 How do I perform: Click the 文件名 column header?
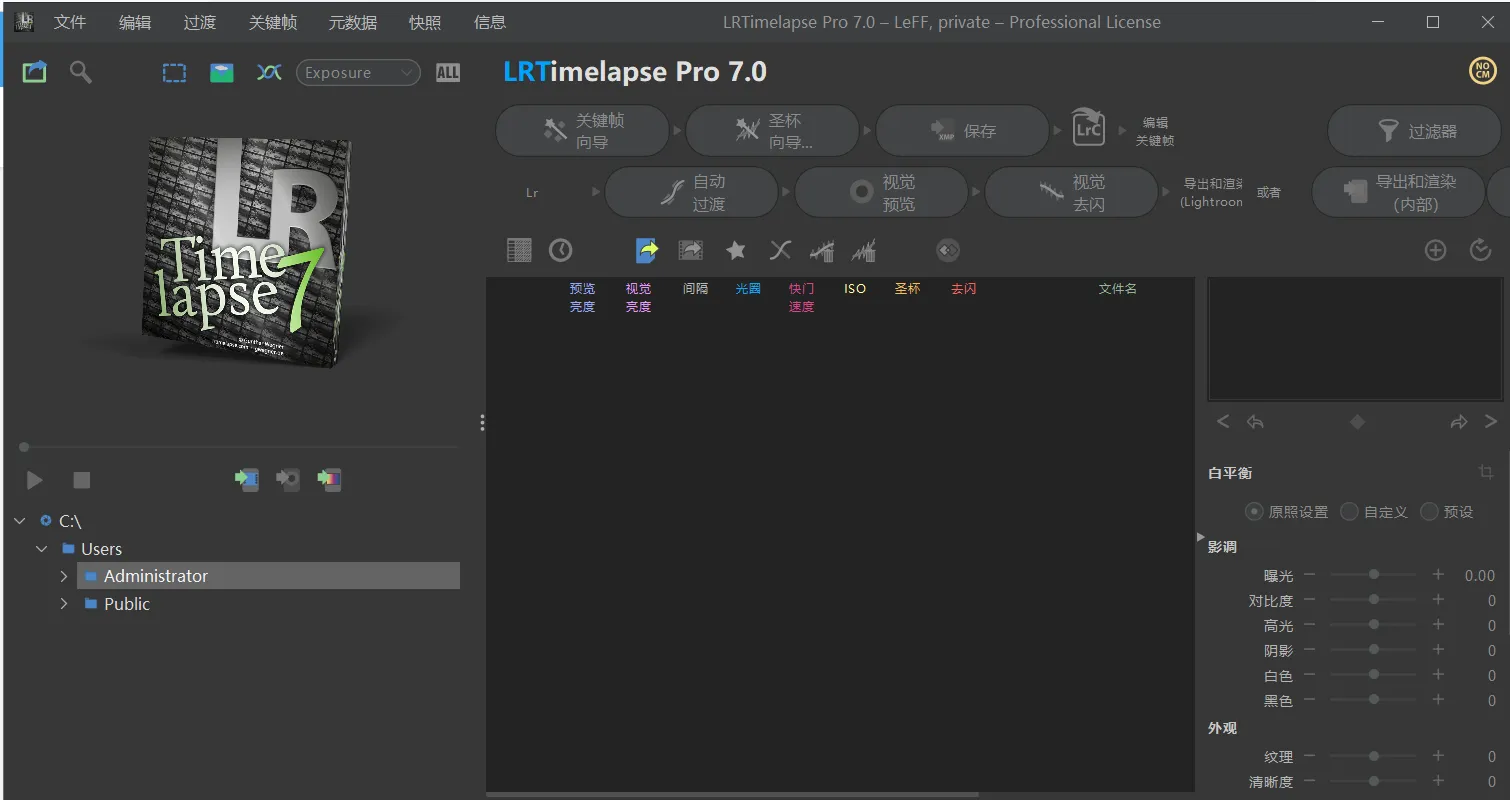click(1118, 289)
